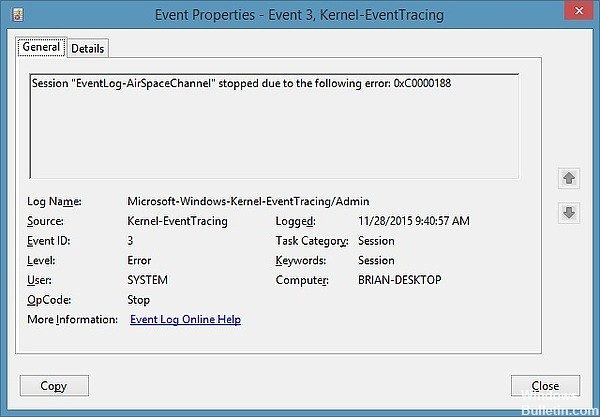
Task: Click the Close button
Action: [x=545, y=386]
